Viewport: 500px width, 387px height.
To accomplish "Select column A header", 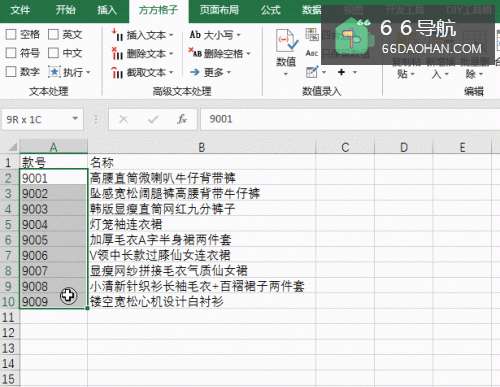I will pos(53,147).
